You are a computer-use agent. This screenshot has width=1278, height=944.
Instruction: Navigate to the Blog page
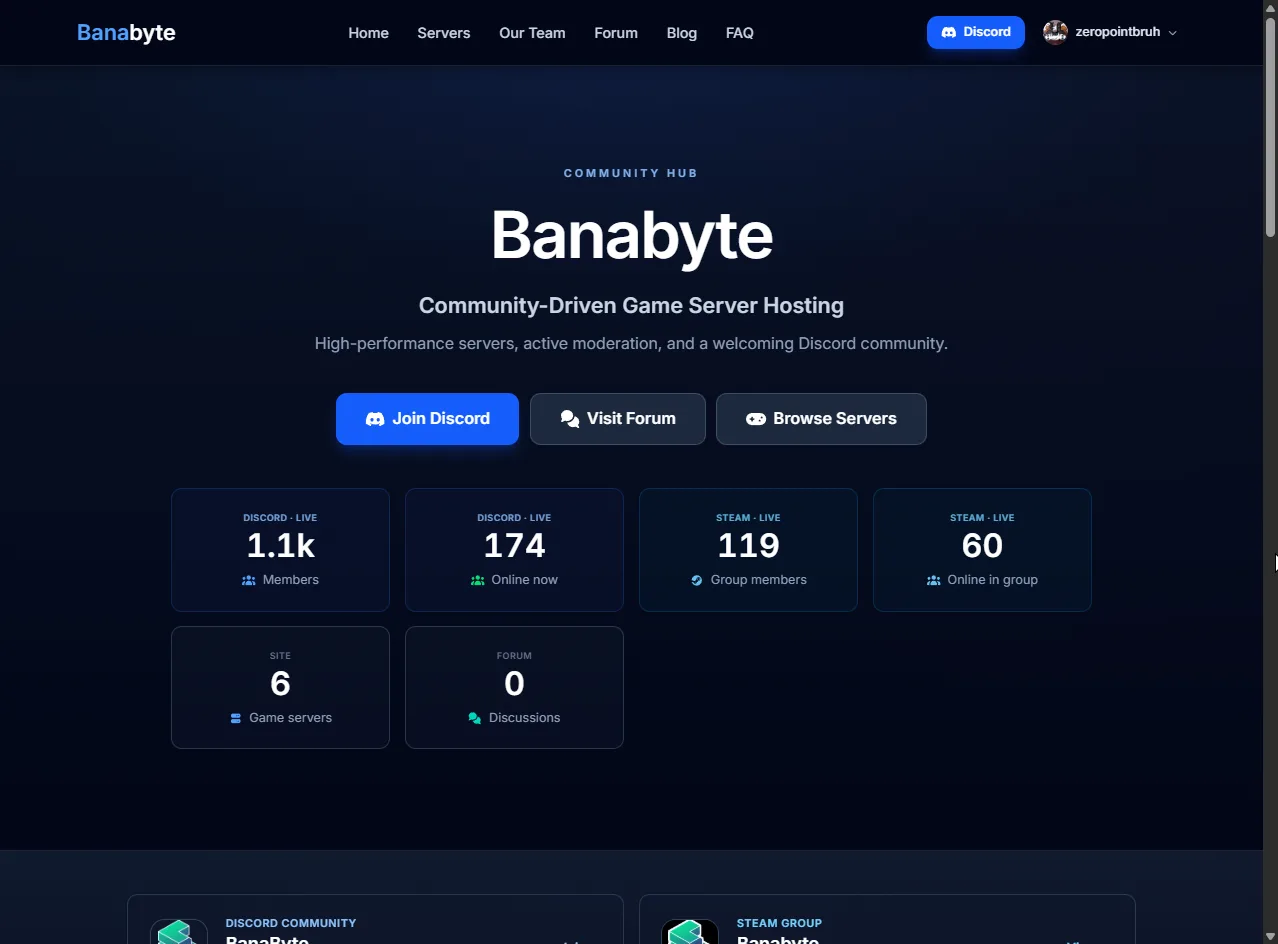point(682,33)
